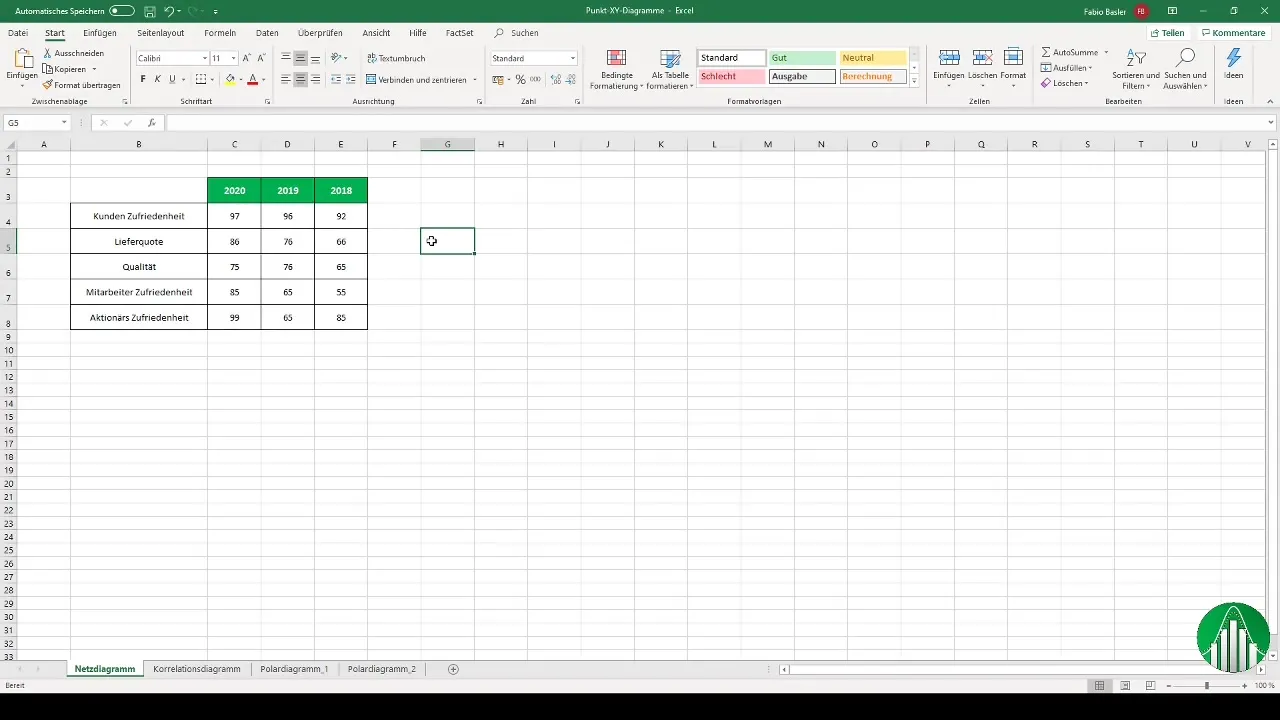Increase font size with larger A

247,58
